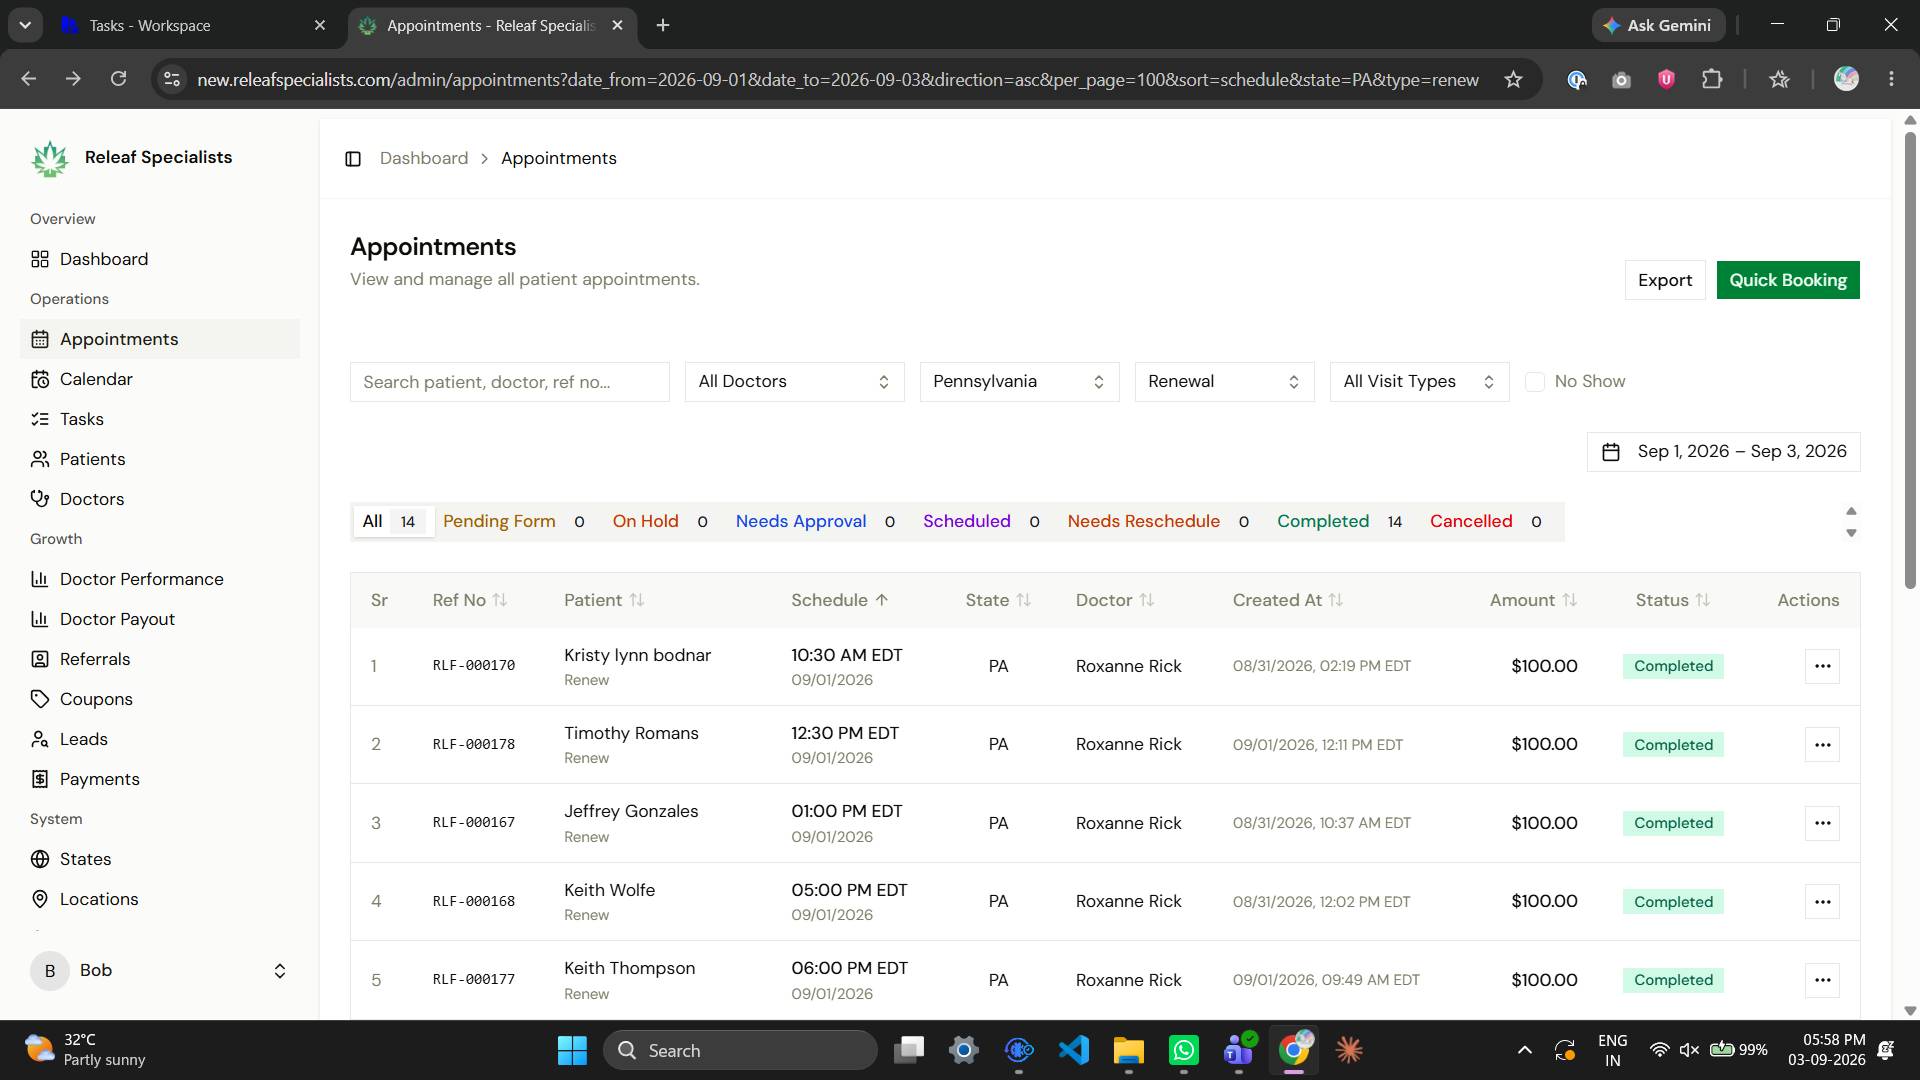The height and width of the screenshot is (1080, 1920).
Task: Expand the All Doctors dropdown
Action: click(794, 382)
